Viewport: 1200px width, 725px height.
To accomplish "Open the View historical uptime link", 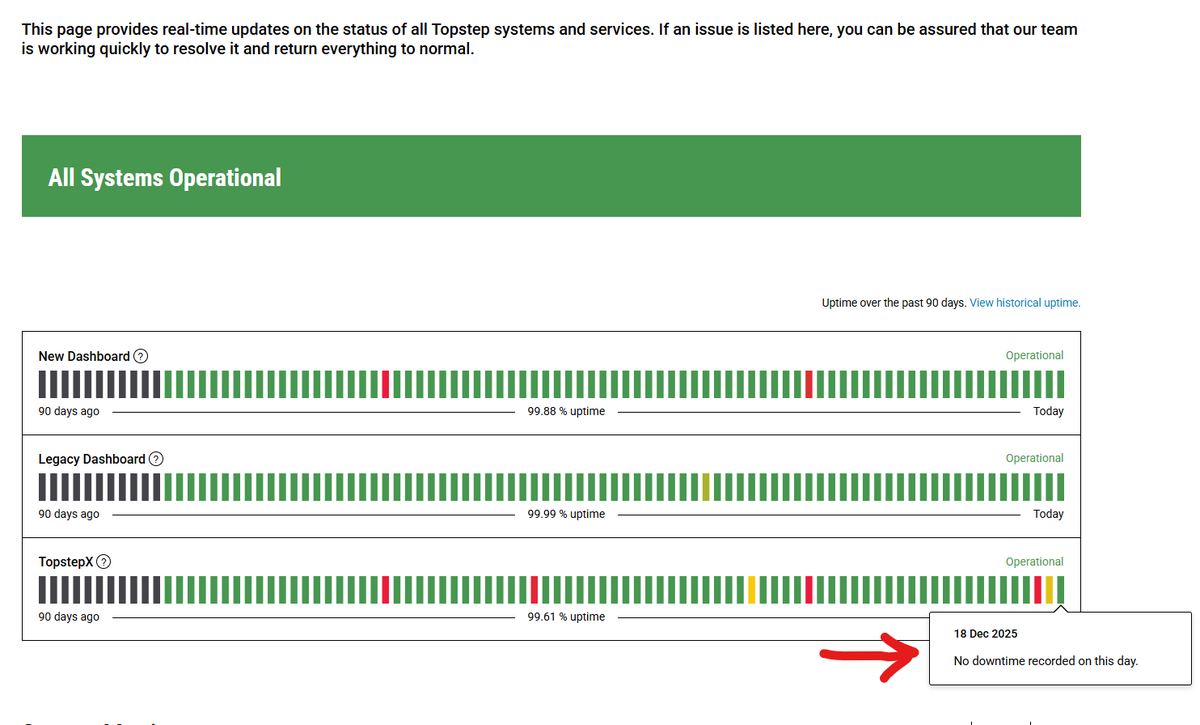I will pyautogui.click(x=1025, y=302).
